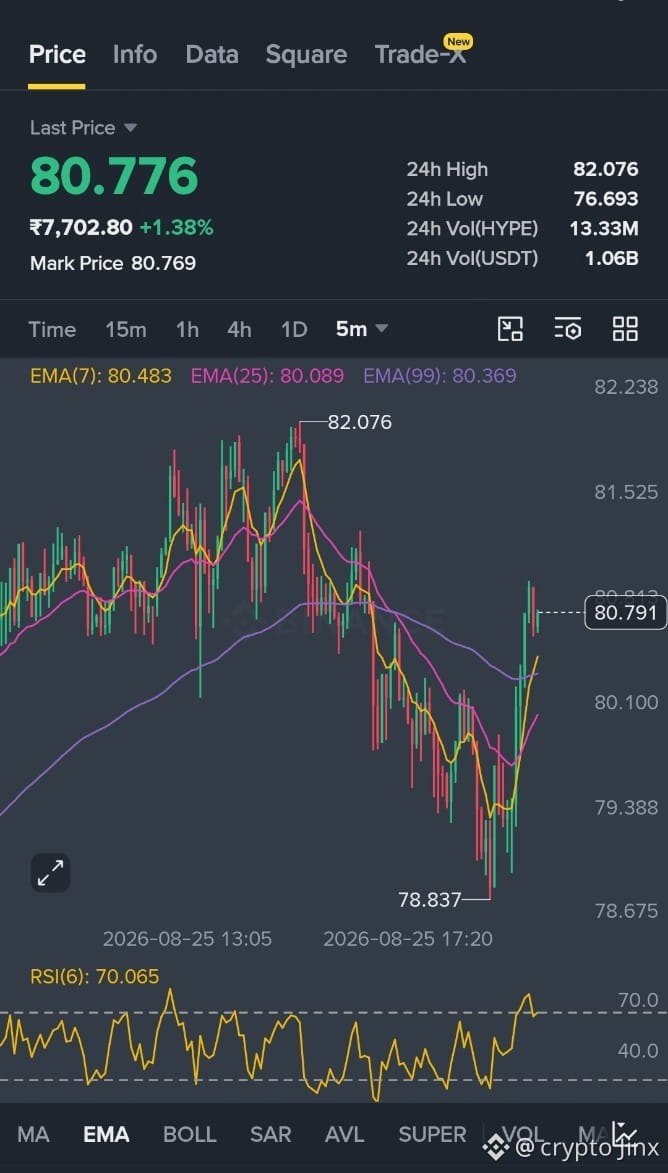Click the 24h Low value 76.693
The width and height of the screenshot is (668, 1173).
click(x=606, y=199)
